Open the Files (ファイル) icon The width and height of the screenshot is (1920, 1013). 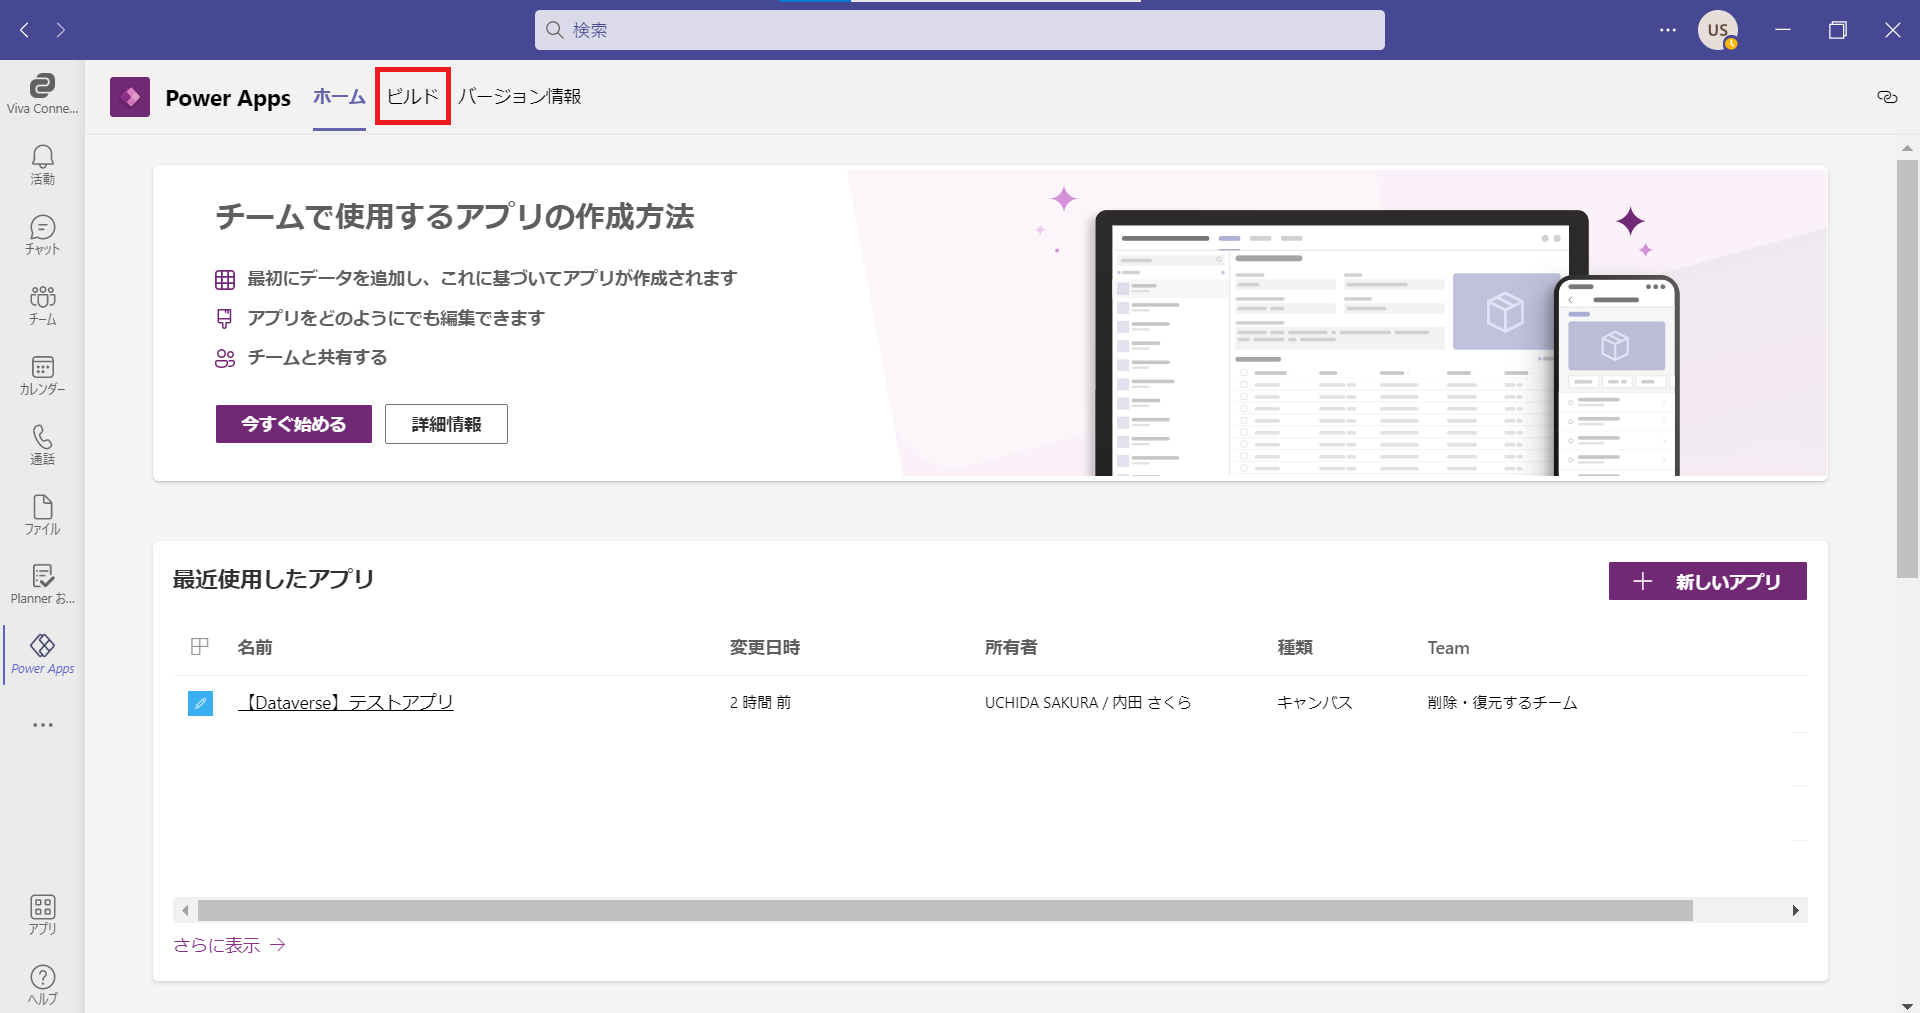coord(42,514)
